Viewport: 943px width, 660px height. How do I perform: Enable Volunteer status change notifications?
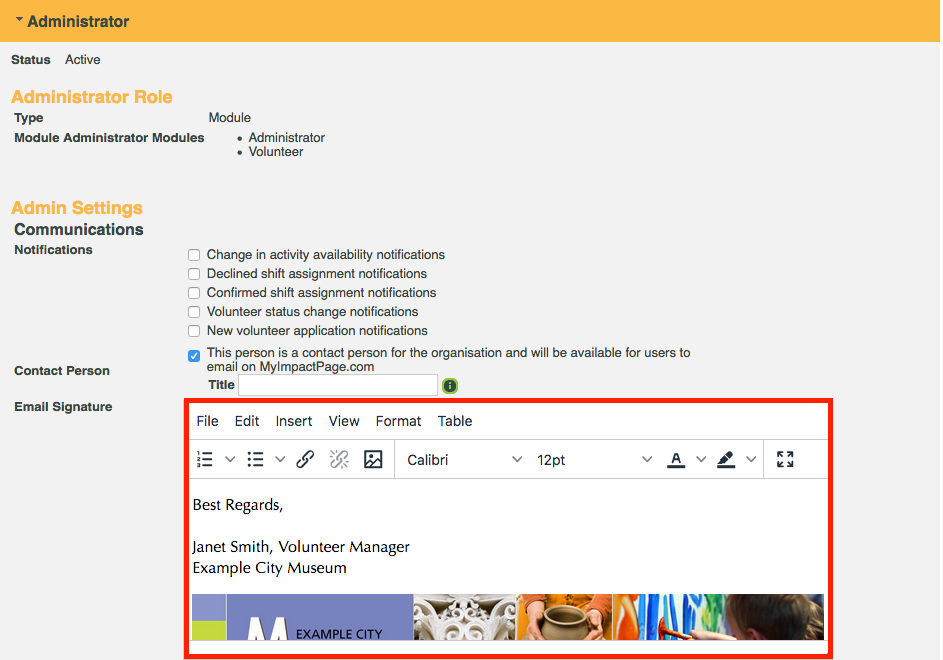coord(194,312)
